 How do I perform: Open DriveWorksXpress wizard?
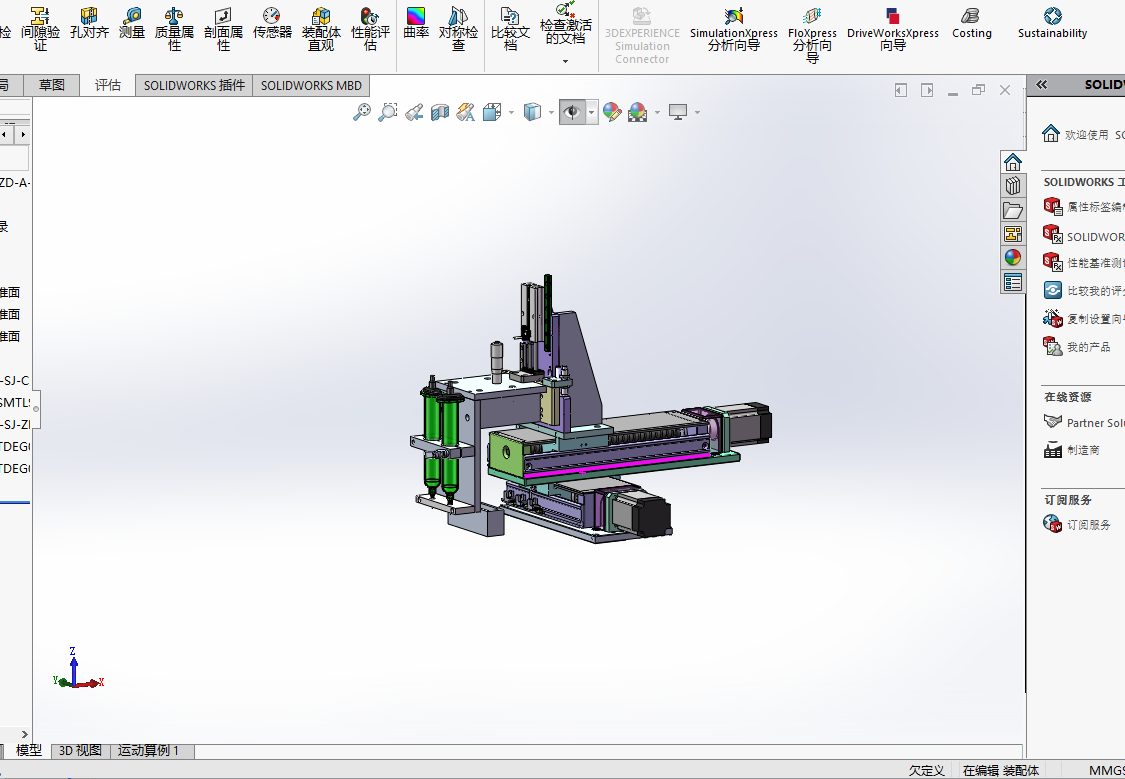pos(893,28)
